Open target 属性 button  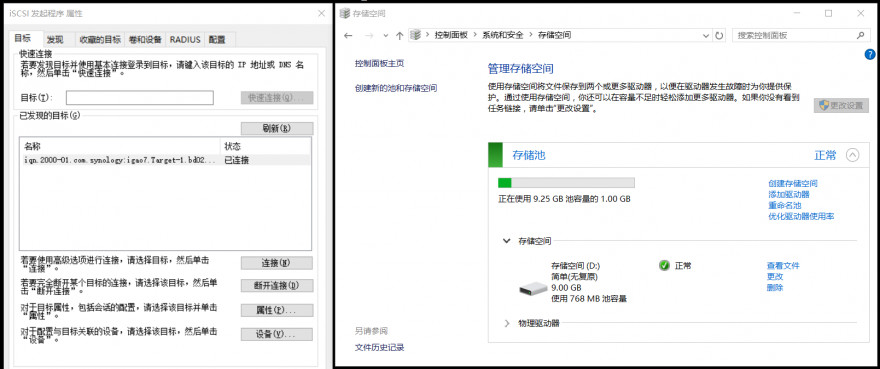[277, 310]
